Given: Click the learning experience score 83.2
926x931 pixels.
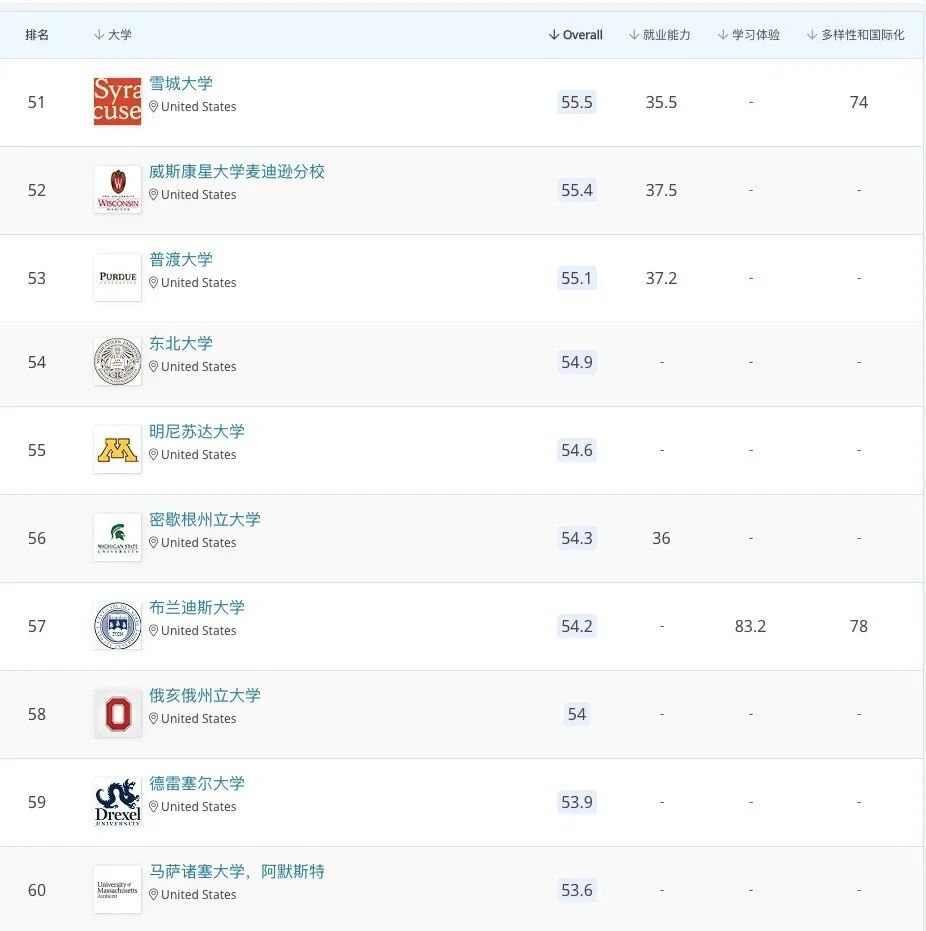Looking at the screenshot, I should point(750,626).
